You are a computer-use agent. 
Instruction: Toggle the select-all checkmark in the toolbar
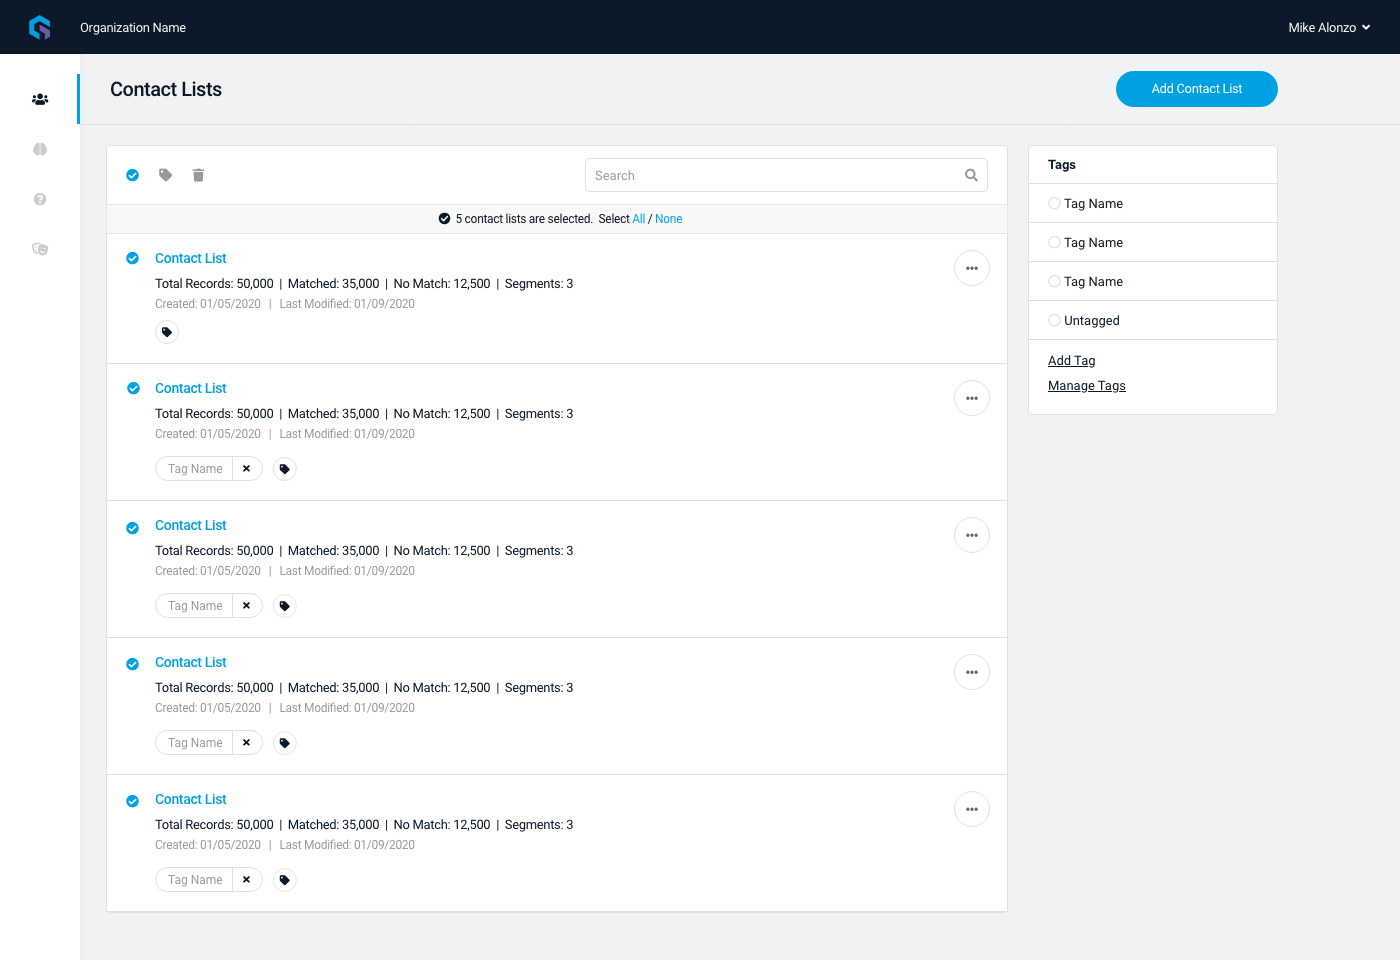132,175
